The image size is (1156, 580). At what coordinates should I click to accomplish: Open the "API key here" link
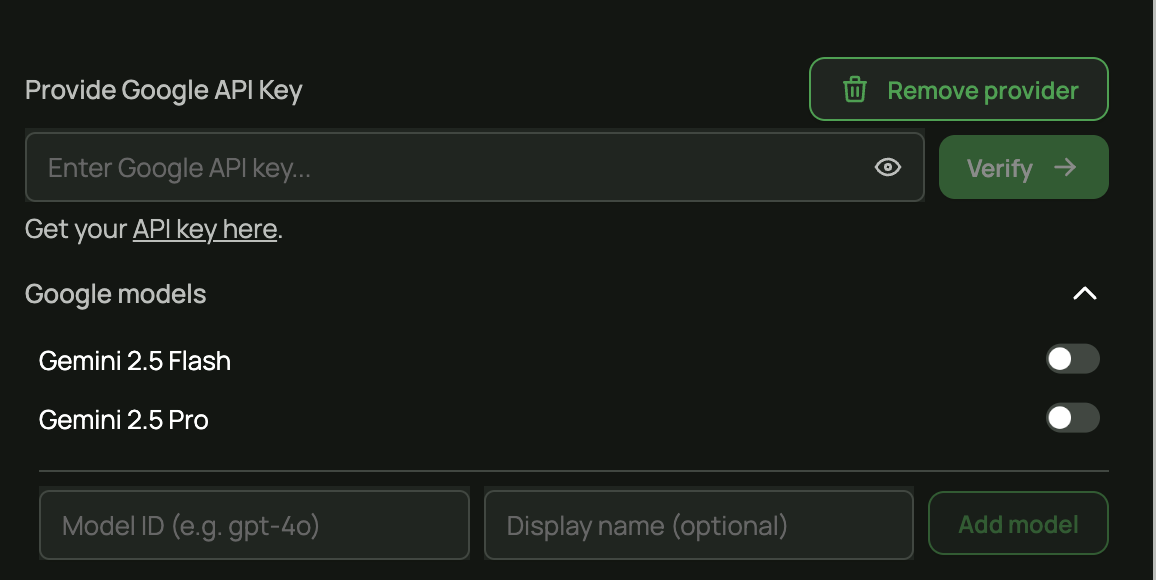pos(205,229)
